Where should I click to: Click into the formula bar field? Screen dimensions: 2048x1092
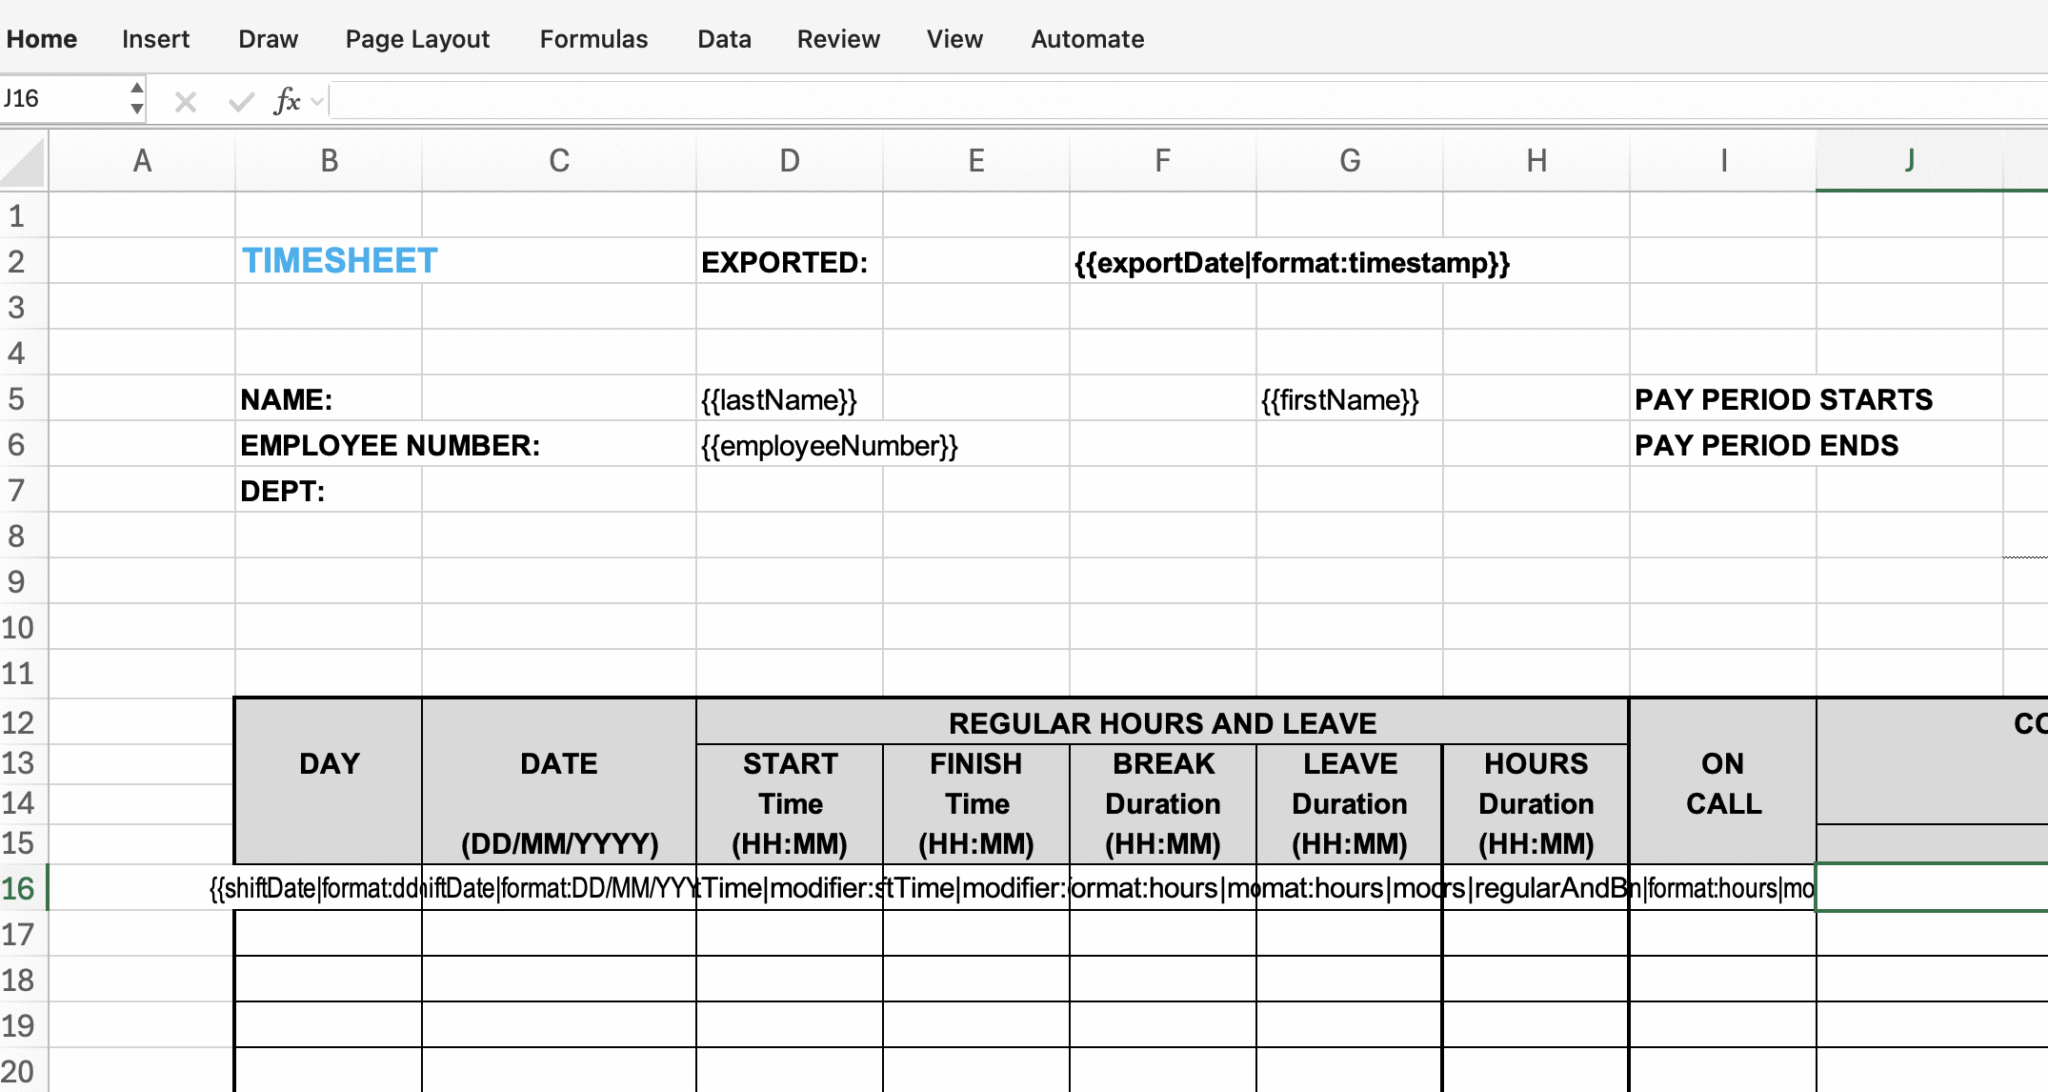pos(1188,101)
